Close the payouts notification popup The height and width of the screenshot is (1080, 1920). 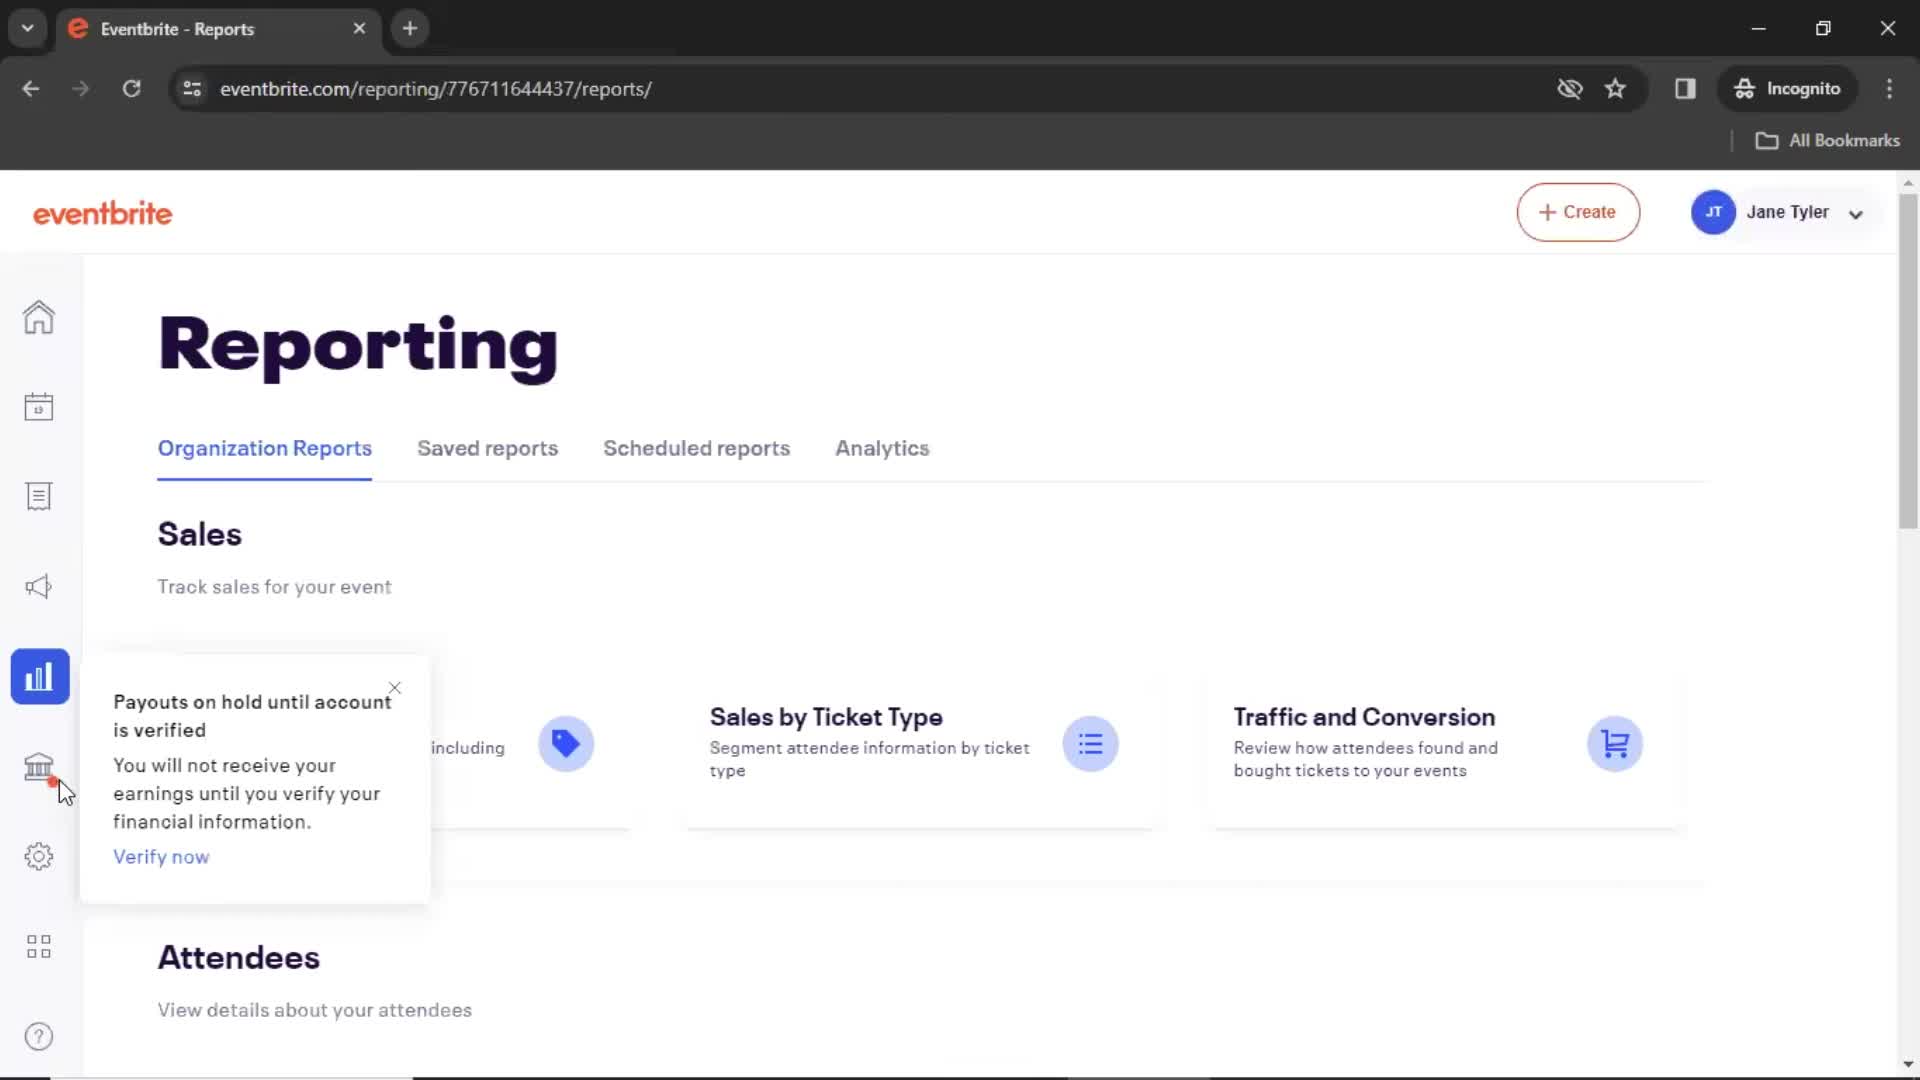[x=396, y=686]
